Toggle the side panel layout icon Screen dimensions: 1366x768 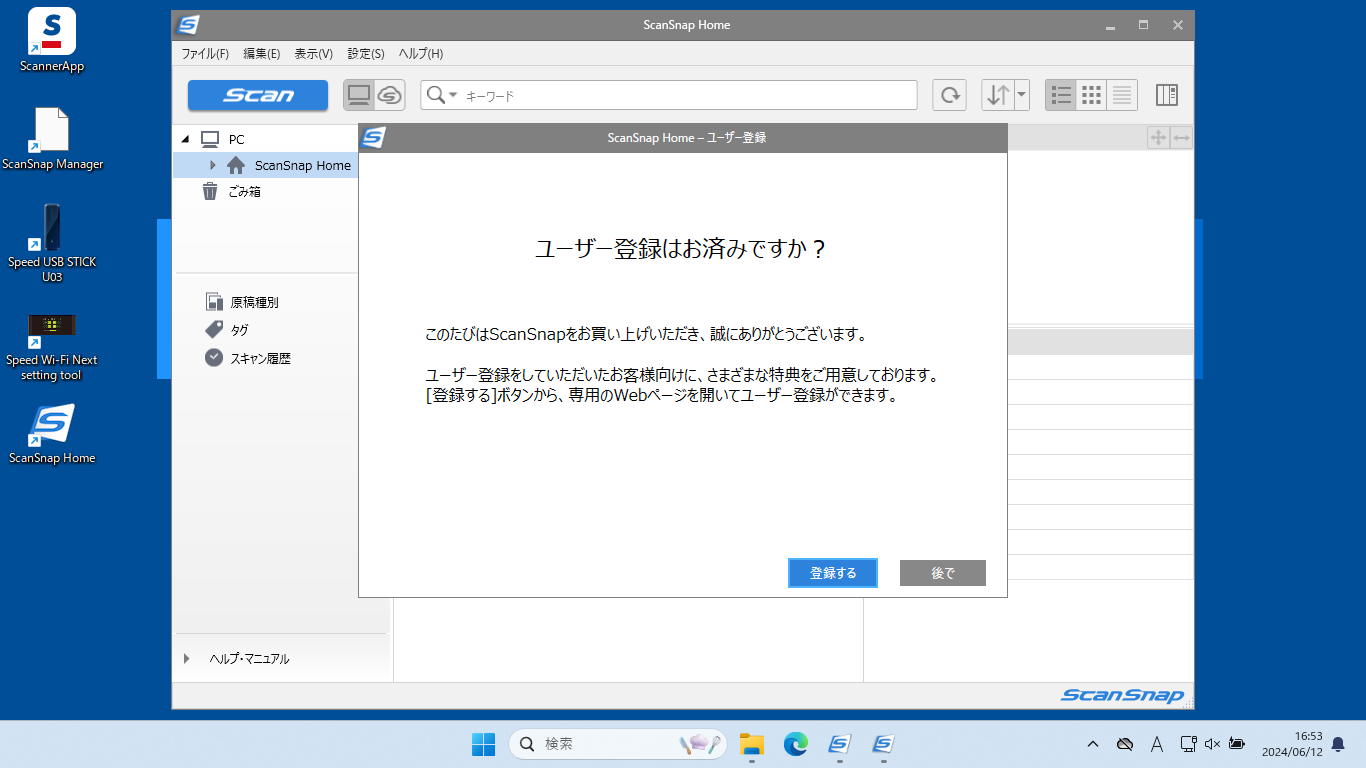pos(1167,95)
